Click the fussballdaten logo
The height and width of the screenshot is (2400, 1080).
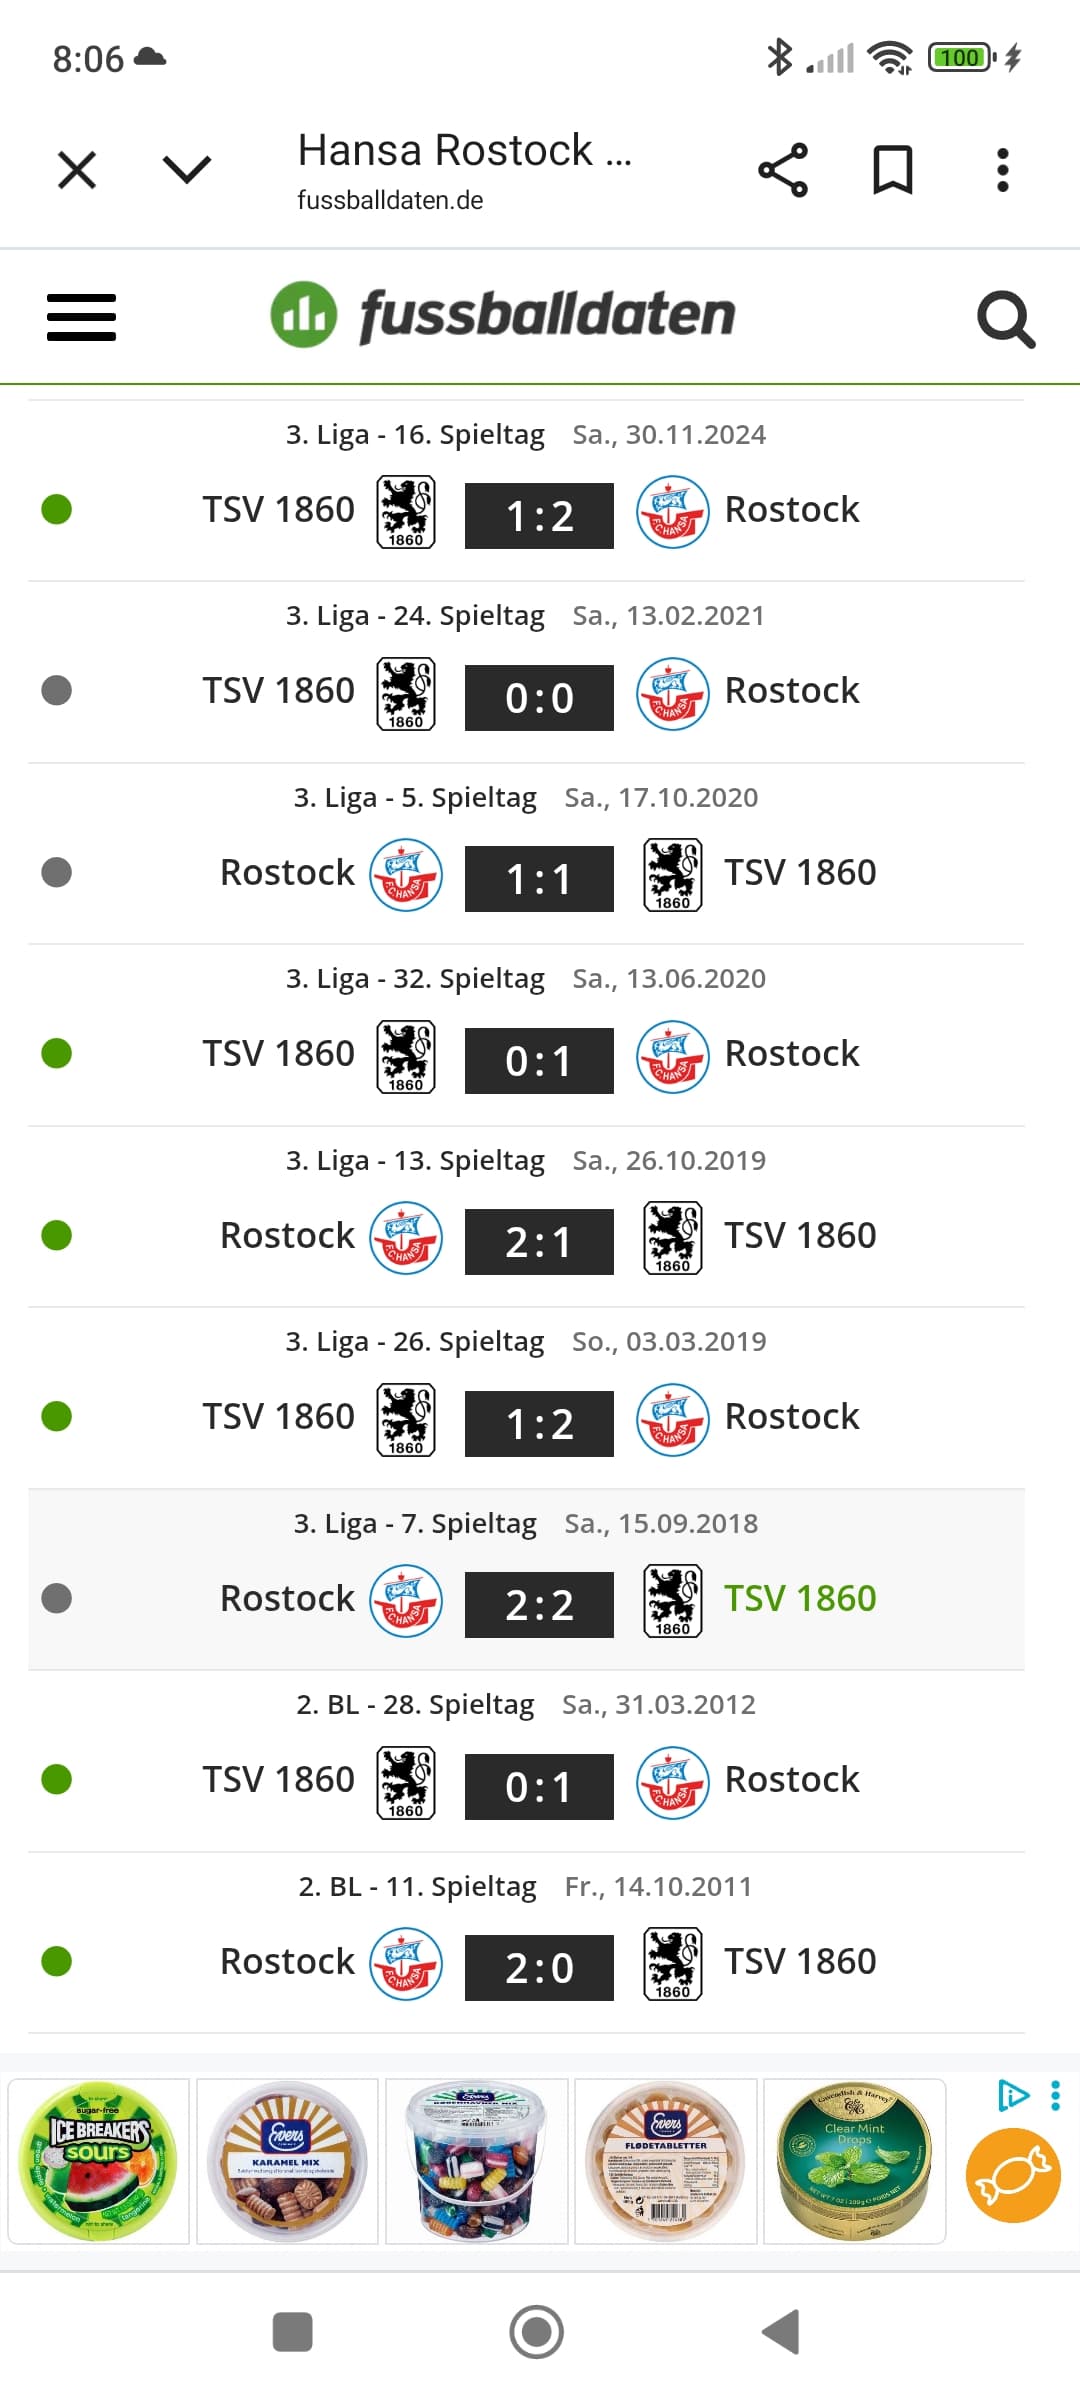(503, 315)
